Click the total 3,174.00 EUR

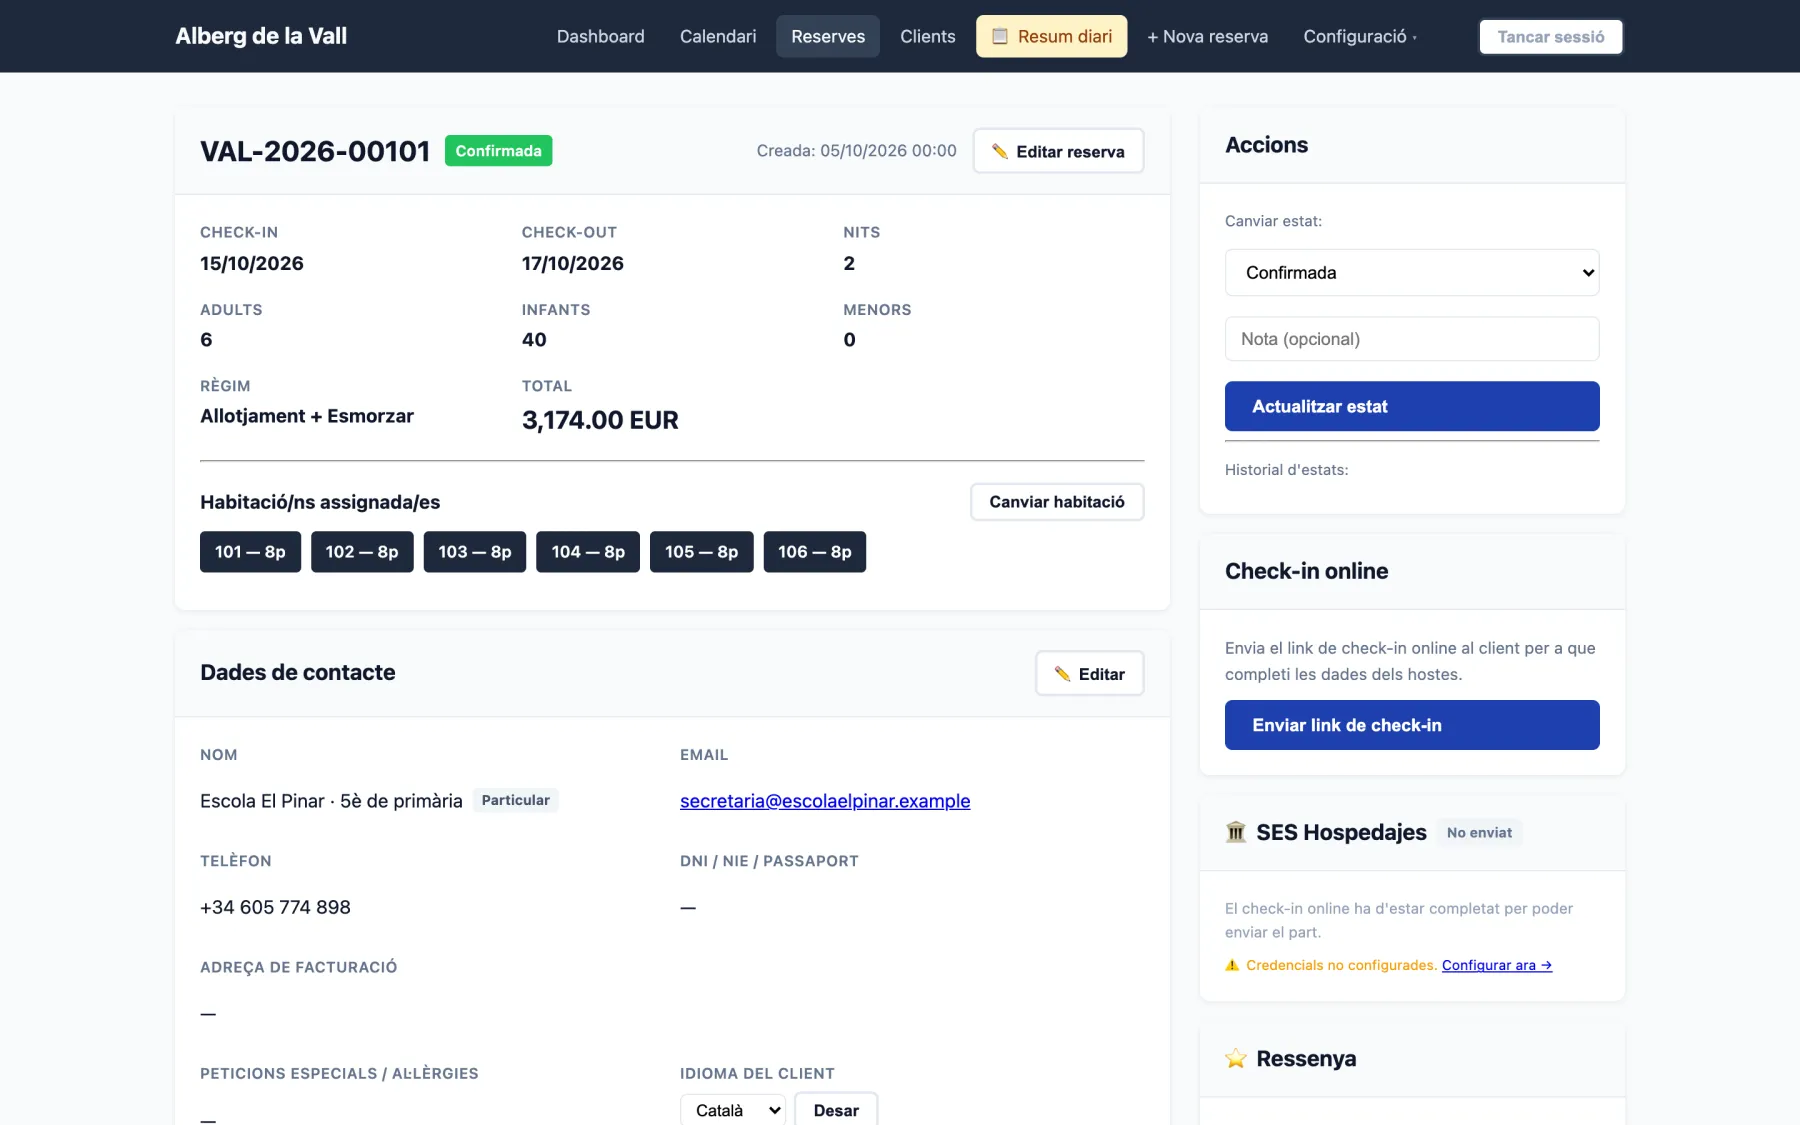pyautogui.click(x=600, y=420)
